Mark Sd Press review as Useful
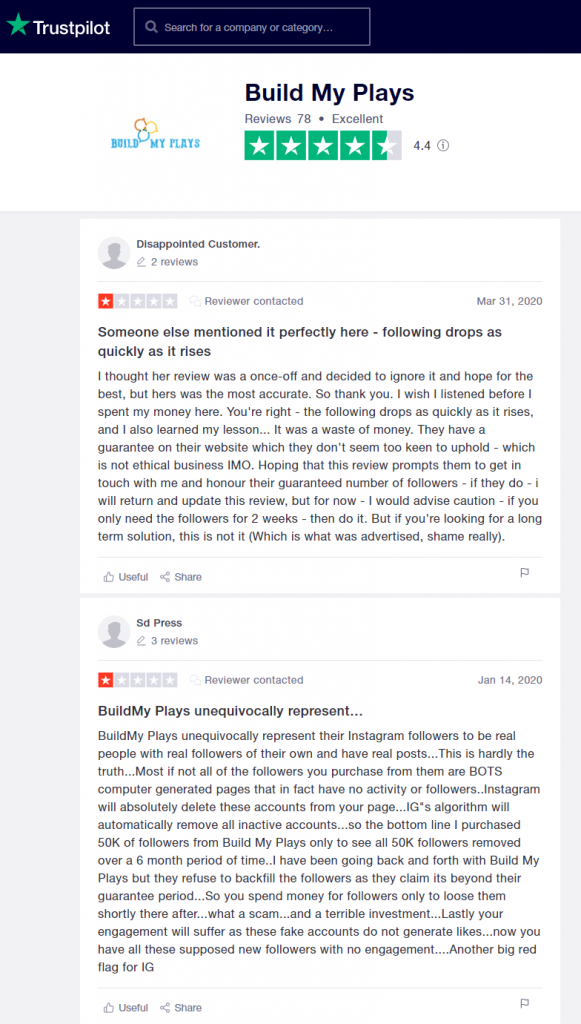 126,1008
